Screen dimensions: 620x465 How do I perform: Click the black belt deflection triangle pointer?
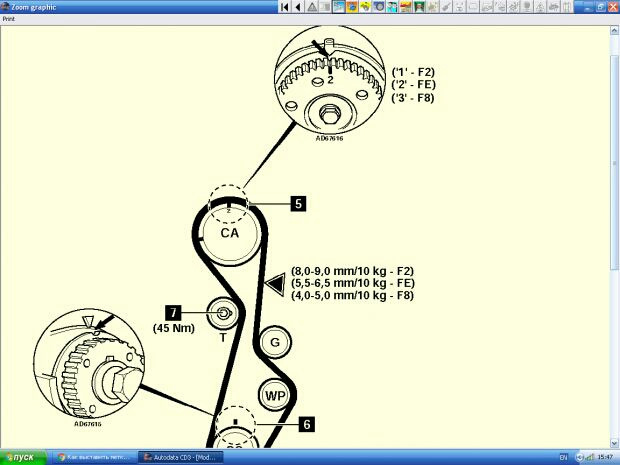[x=276, y=284]
